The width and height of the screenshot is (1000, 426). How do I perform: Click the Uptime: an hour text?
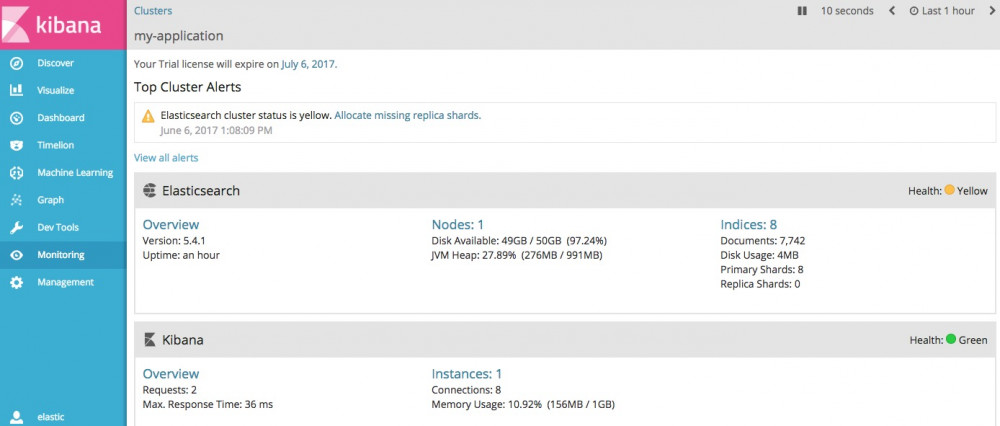181,255
